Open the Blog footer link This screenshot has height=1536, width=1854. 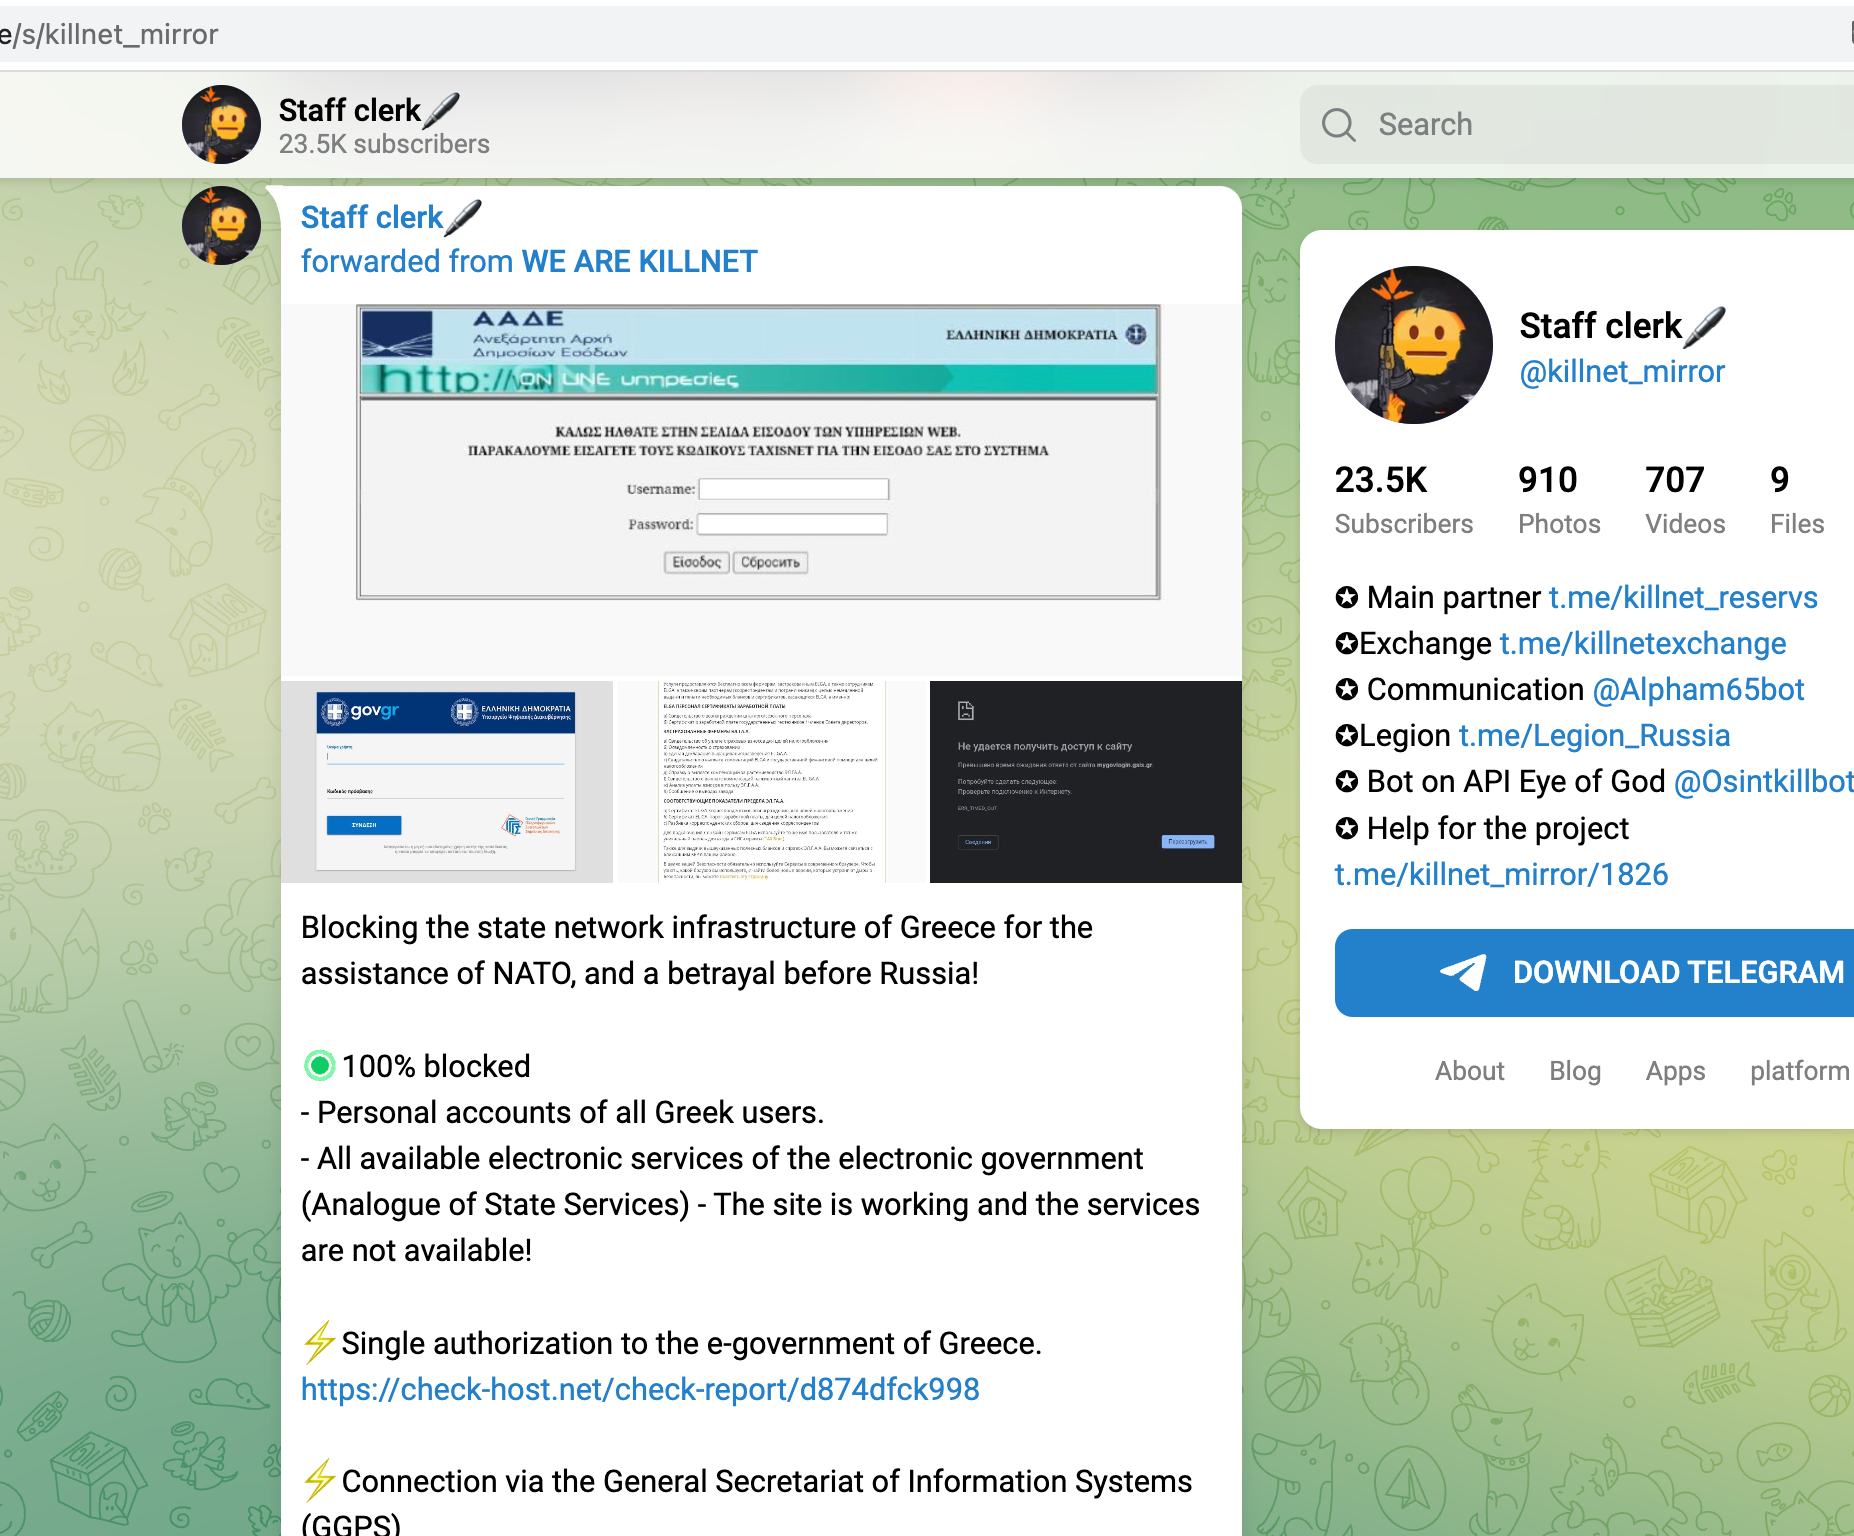tap(1575, 1071)
